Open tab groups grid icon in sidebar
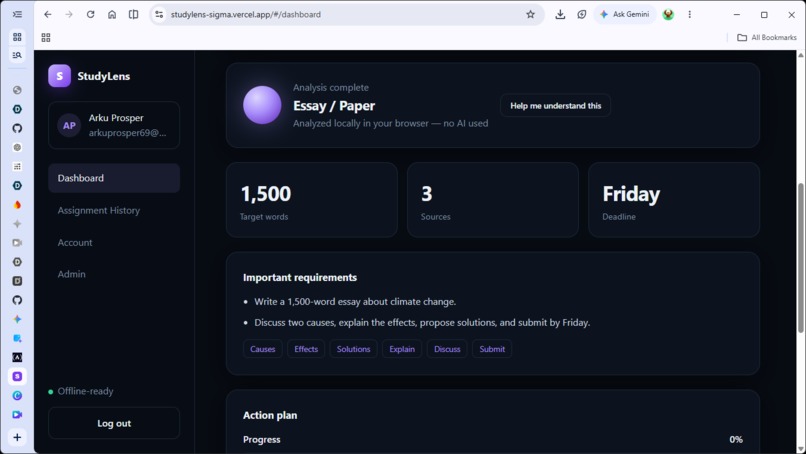Viewport: 806px width, 454px height. [x=17, y=37]
